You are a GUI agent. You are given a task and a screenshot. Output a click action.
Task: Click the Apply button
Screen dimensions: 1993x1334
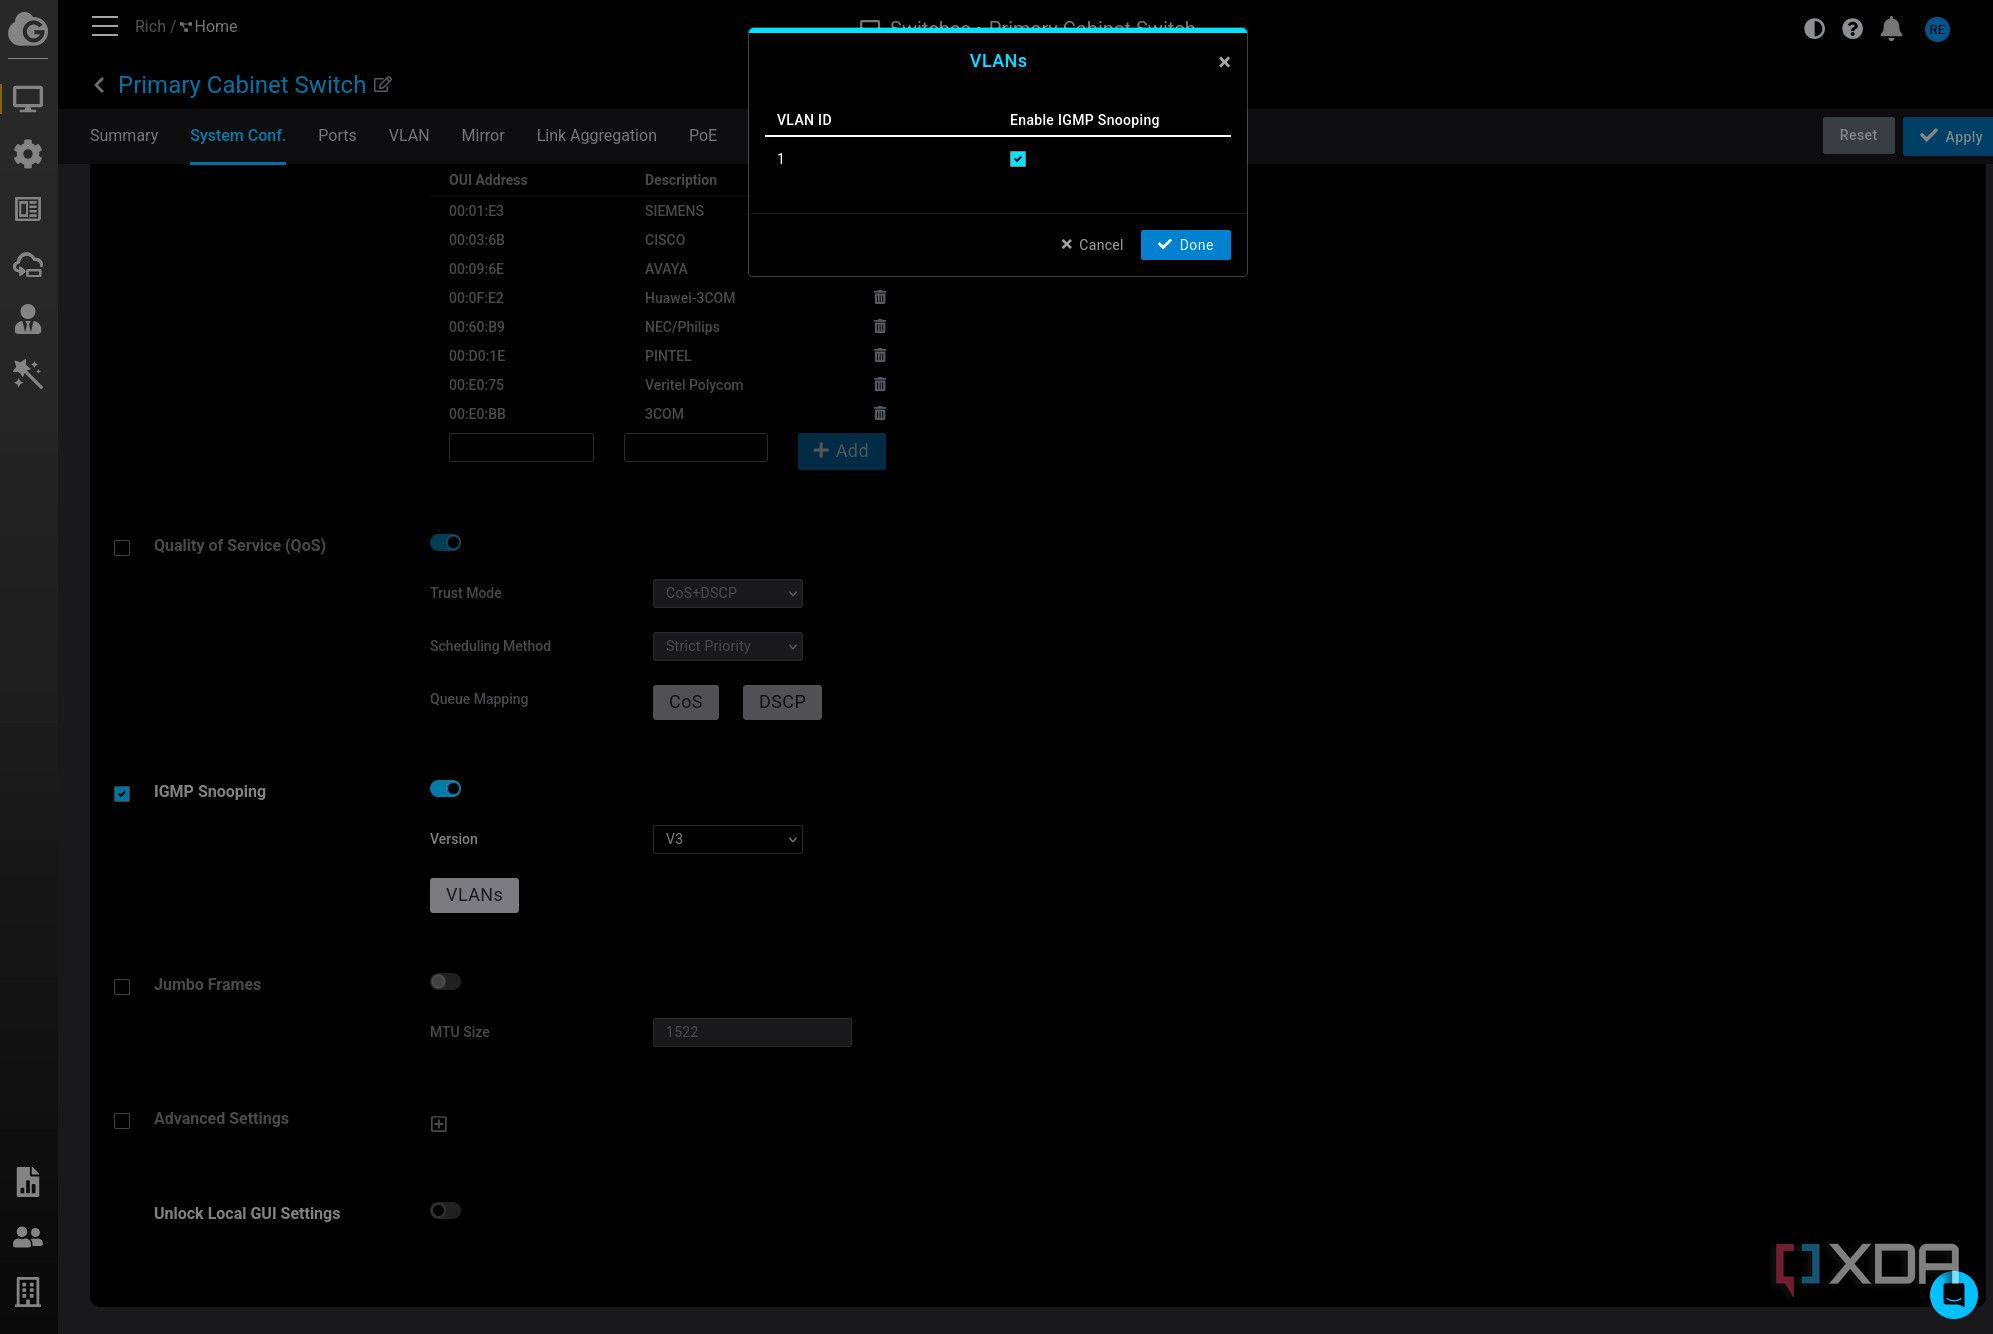1948,136
